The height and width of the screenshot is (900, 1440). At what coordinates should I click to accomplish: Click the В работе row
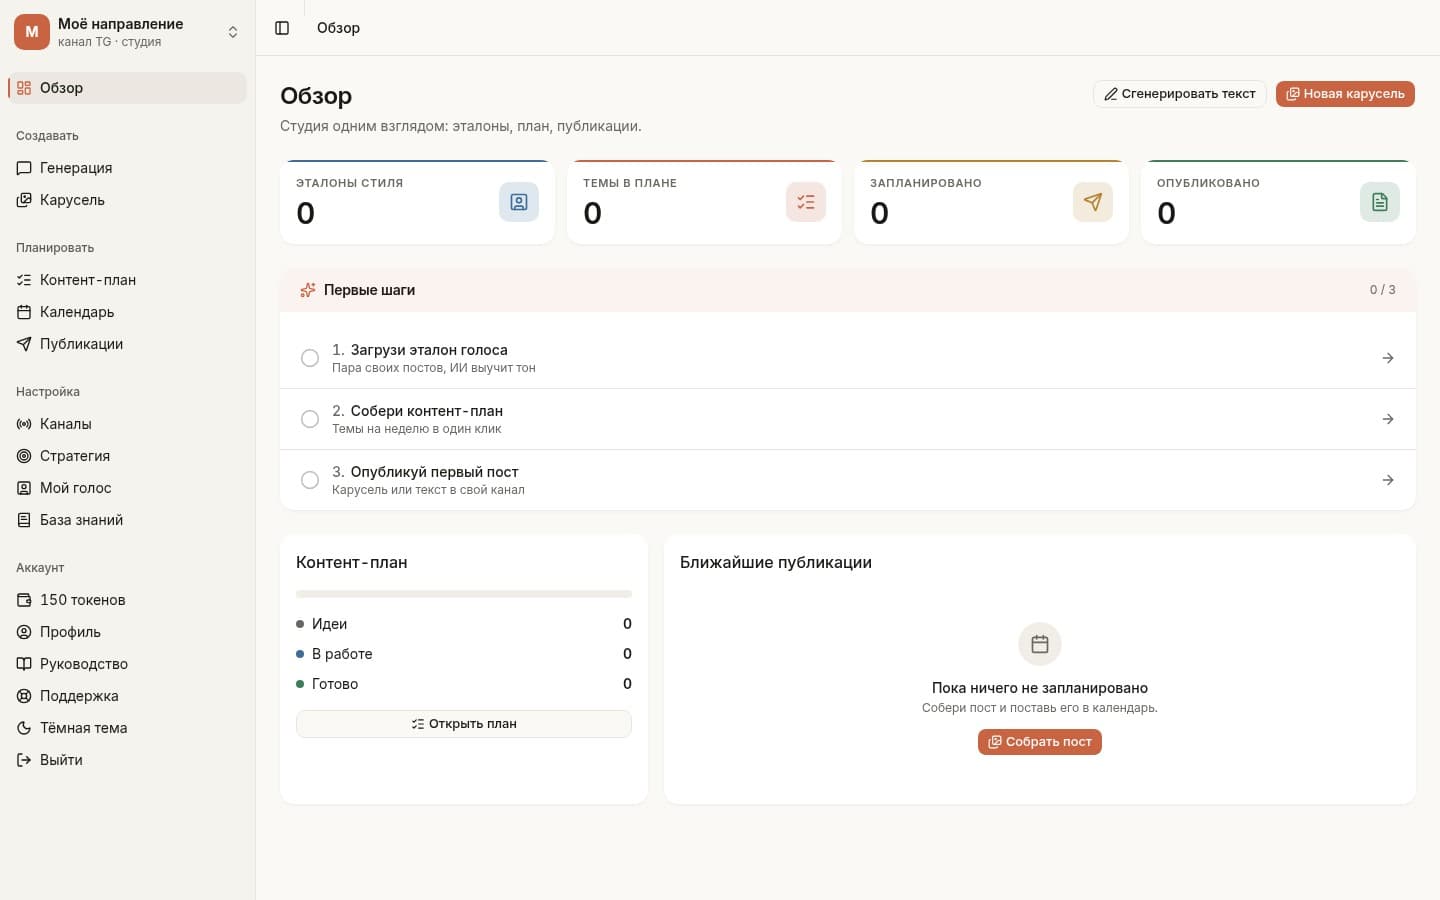(x=464, y=654)
